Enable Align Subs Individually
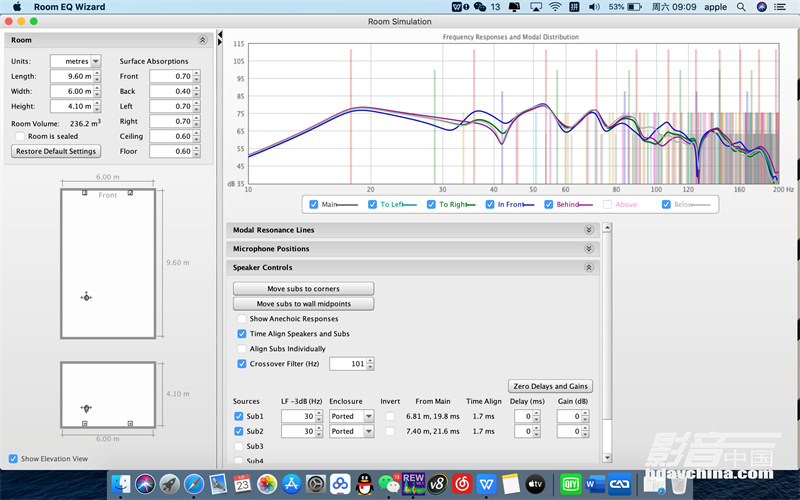 [x=242, y=349]
